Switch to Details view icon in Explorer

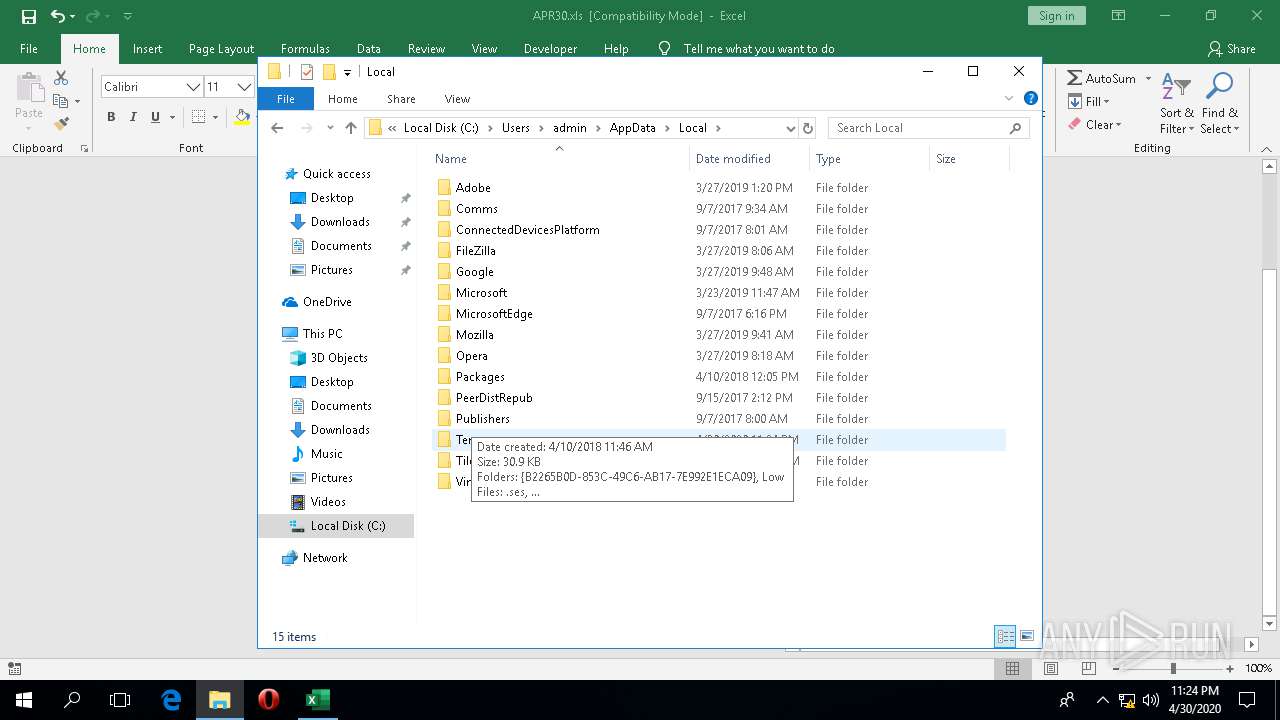pyautogui.click(x=1005, y=636)
